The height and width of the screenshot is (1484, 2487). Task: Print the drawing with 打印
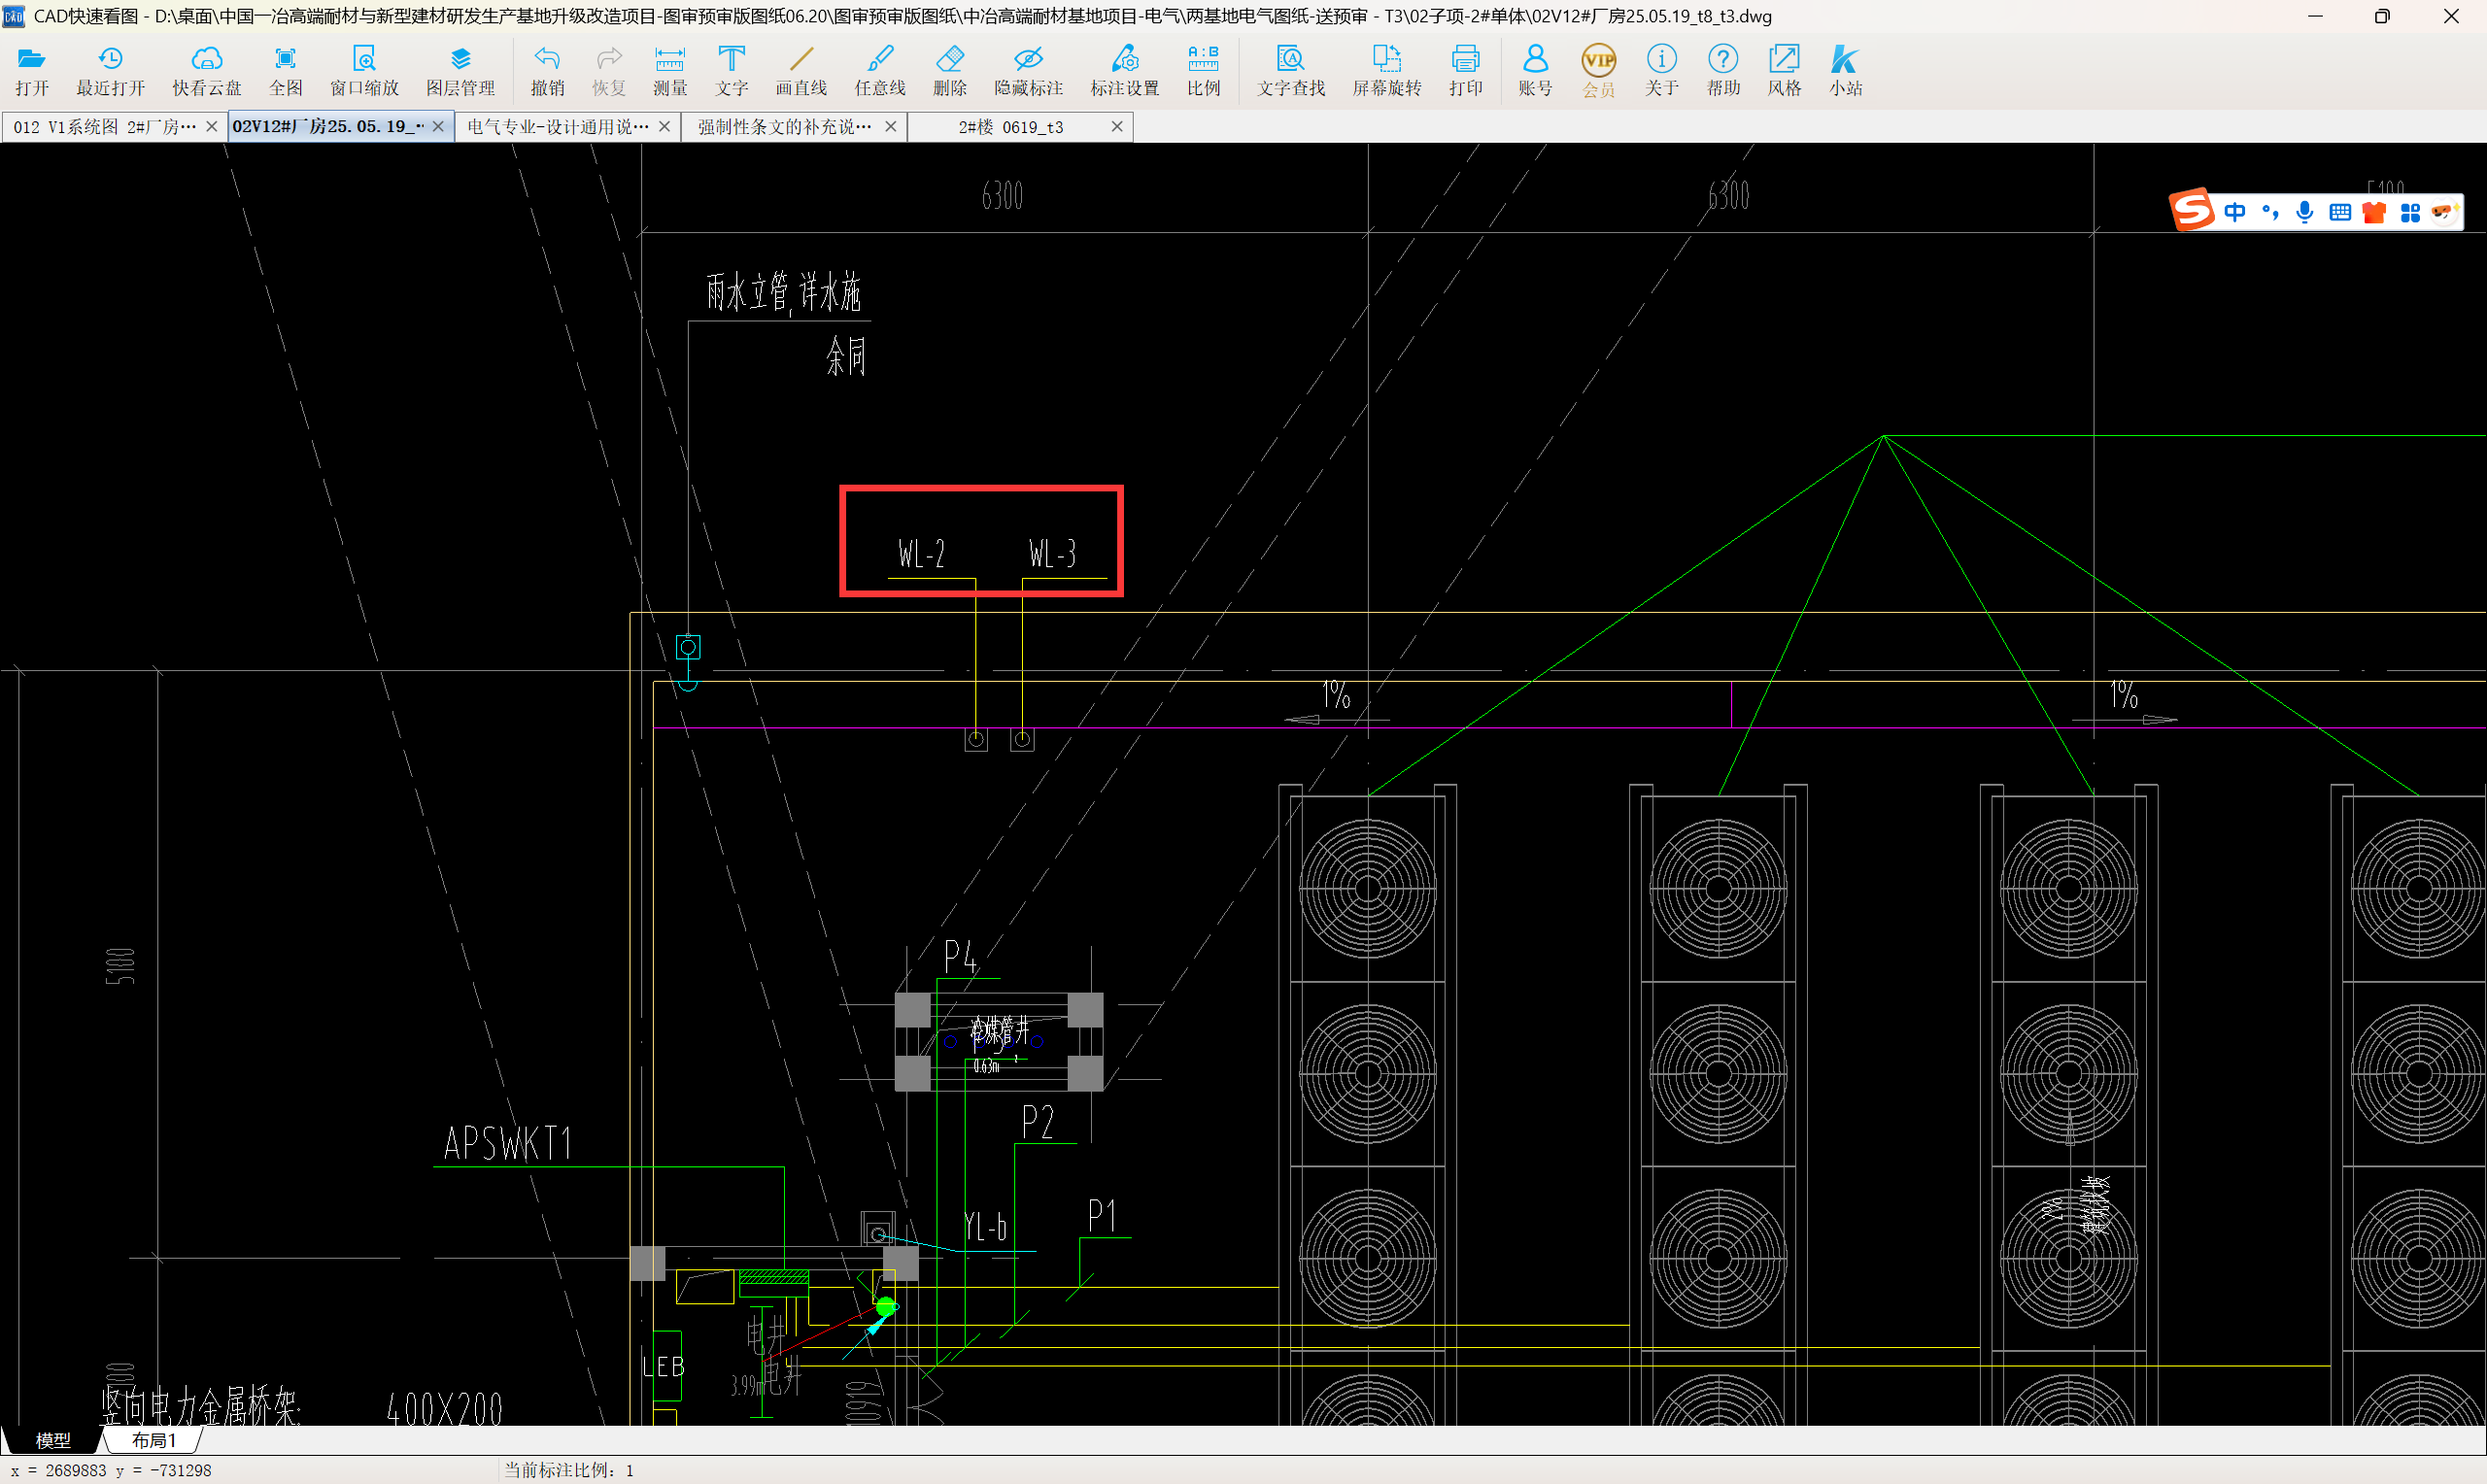[1465, 70]
